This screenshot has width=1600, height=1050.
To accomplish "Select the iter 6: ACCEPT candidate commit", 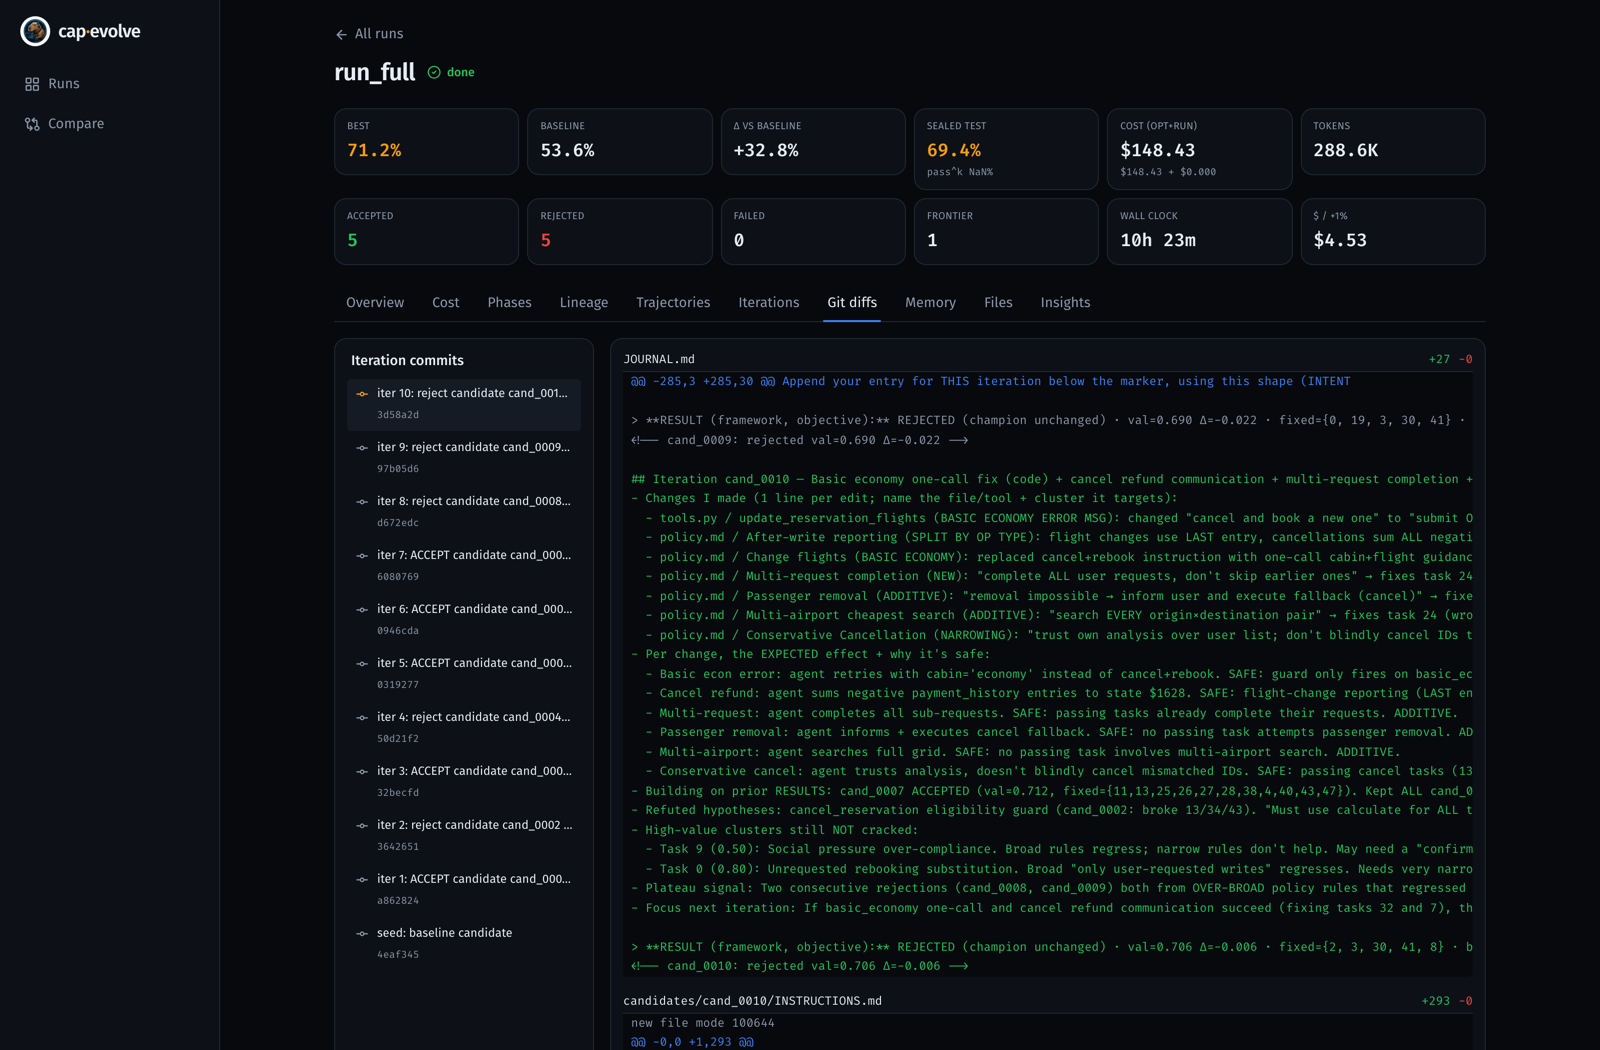I will tap(464, 620).
